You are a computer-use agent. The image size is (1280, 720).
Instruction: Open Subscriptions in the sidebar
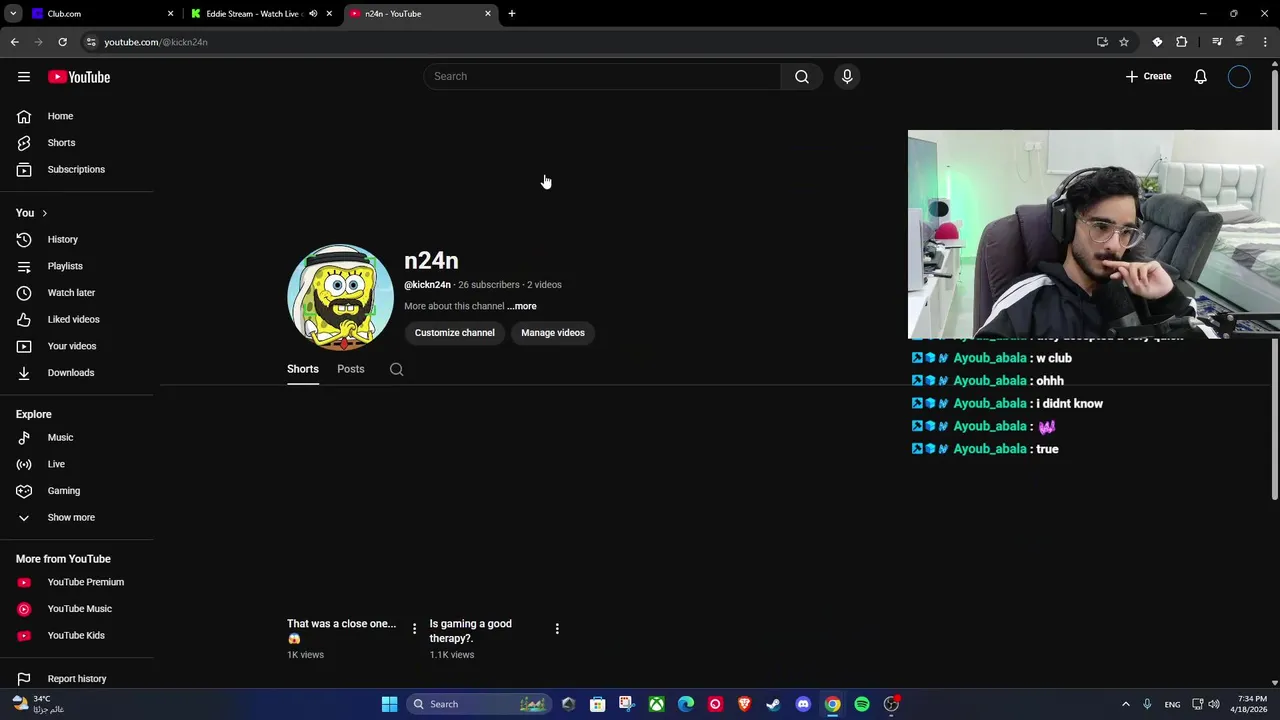[x=77, y=169]
